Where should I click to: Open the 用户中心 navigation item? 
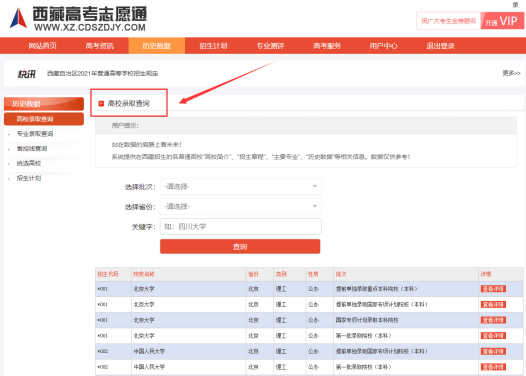point(383,46)
